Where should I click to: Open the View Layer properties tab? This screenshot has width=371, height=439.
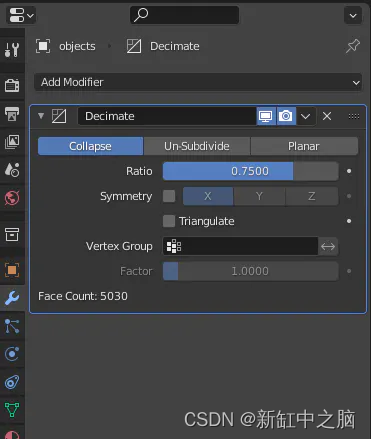12,142
